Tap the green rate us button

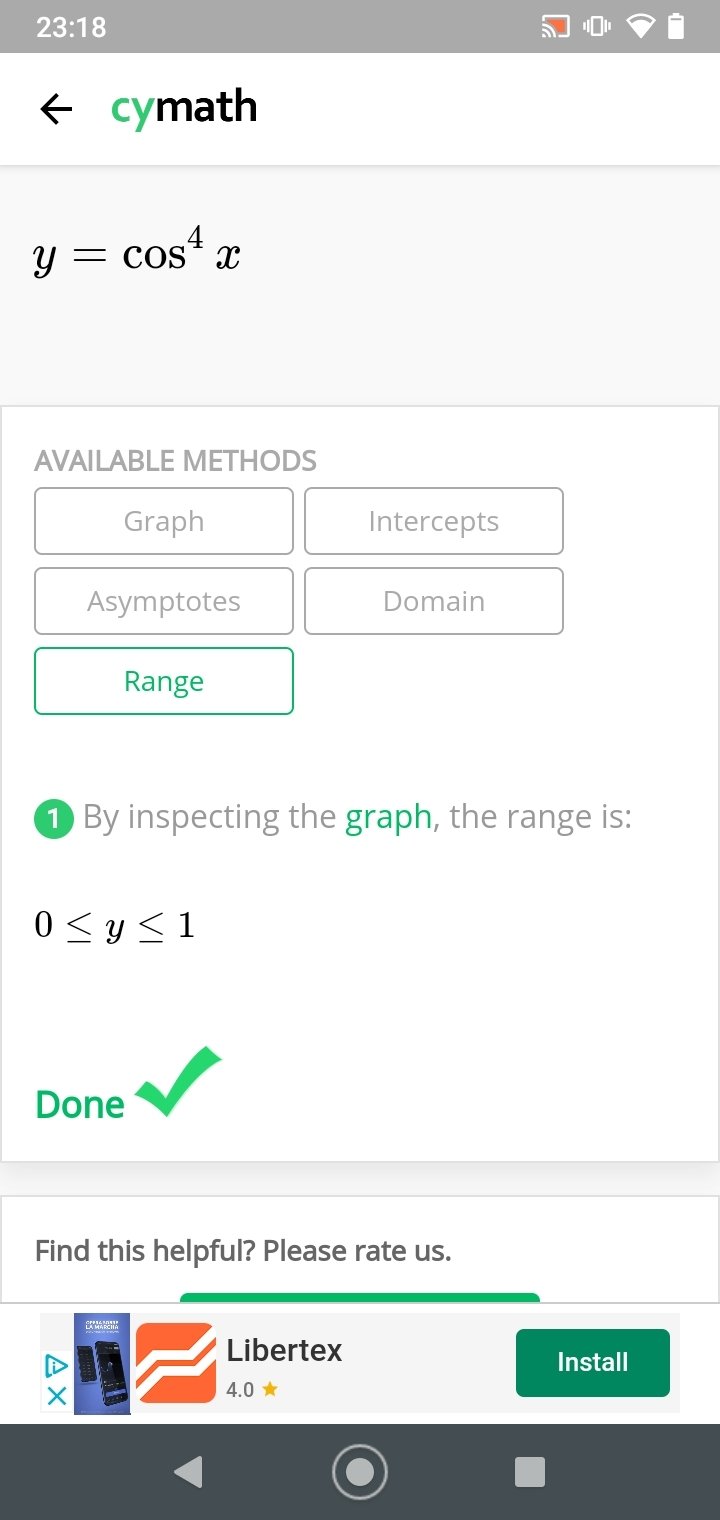pyautogui.click(x=360, y=1297)
